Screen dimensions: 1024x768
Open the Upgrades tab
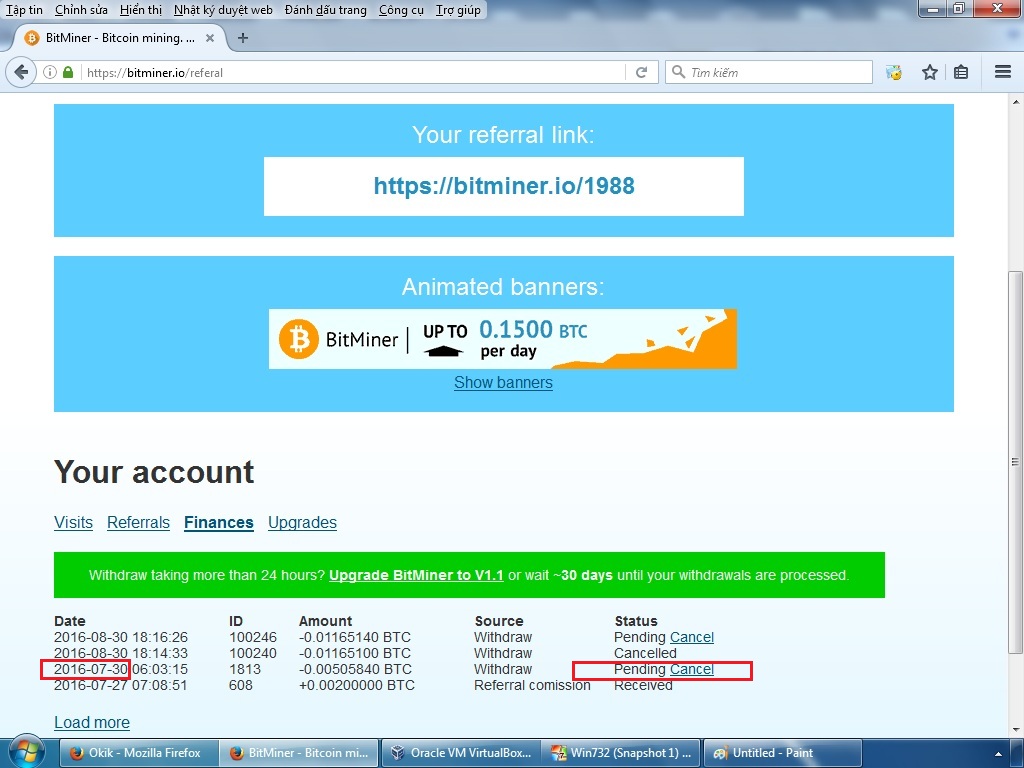(x=302, y=522)
